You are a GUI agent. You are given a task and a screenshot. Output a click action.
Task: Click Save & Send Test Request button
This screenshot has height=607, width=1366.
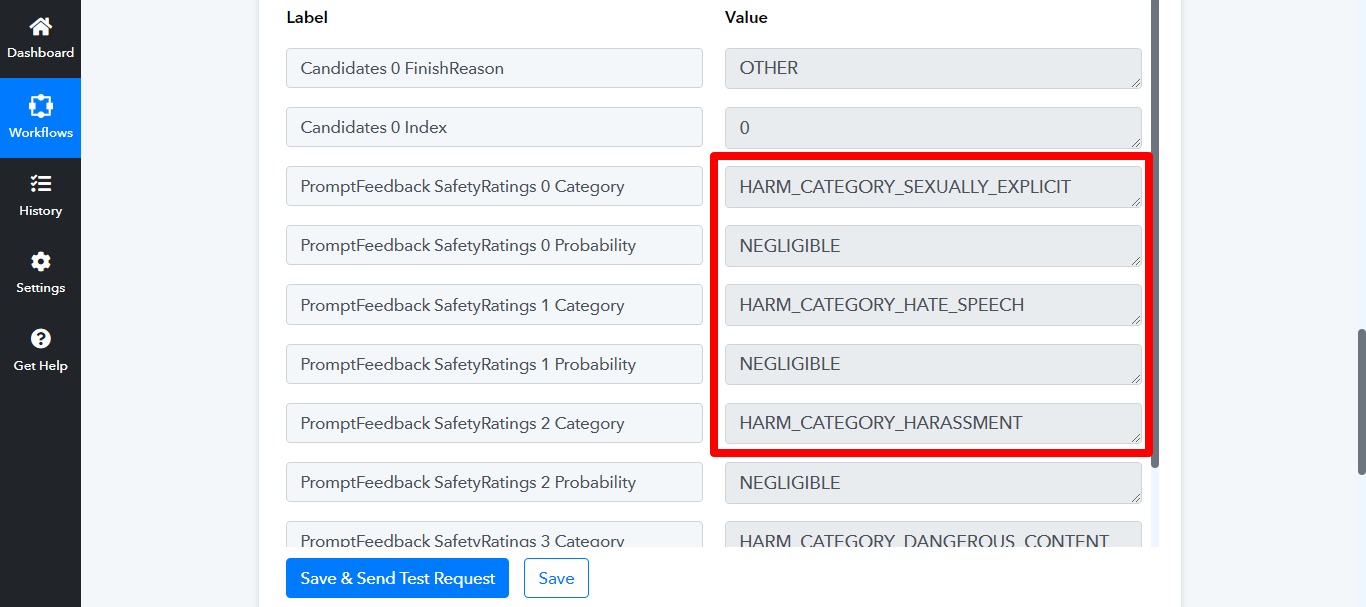click(x=397, y=578)
